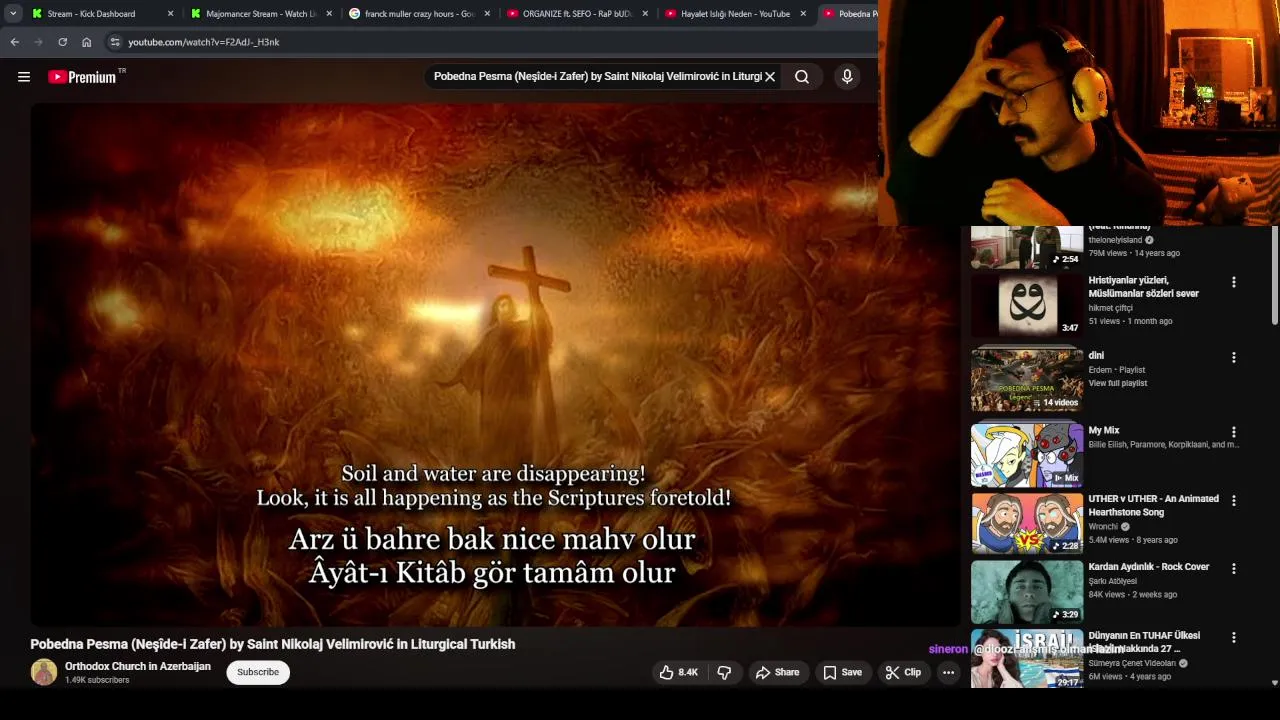
Task: Go to YouTube Premium home logo
Action: pyautogui.click(x=83, y=77)
